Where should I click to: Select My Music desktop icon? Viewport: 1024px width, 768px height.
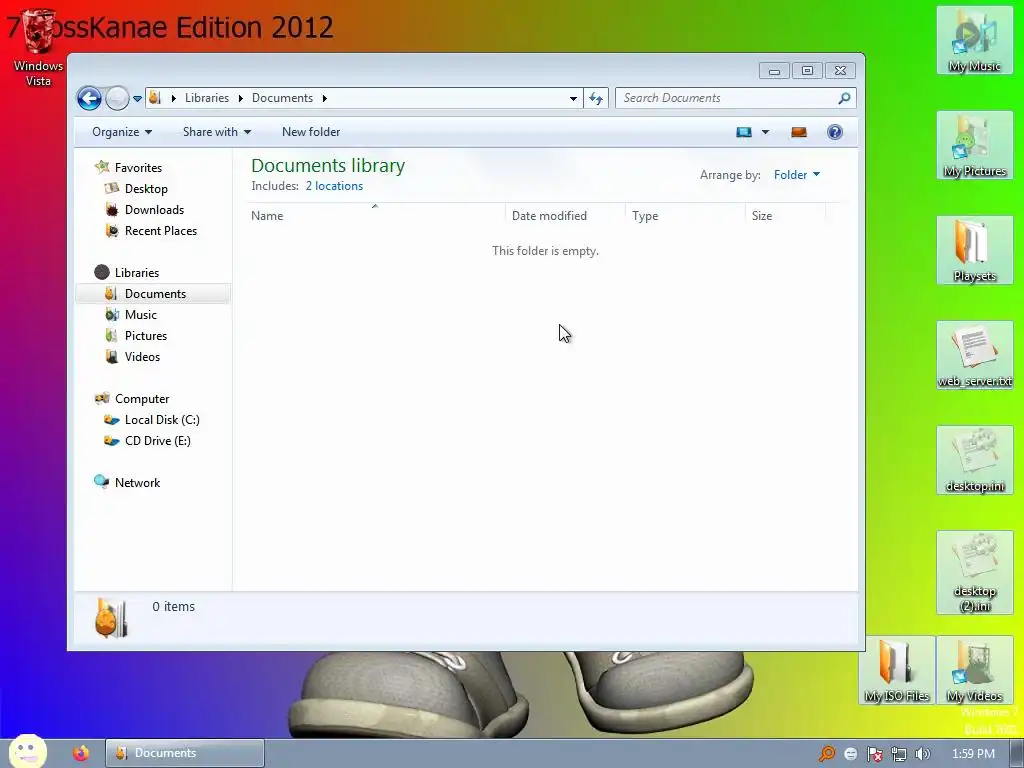pyautogui.click(x=974, y=40)
